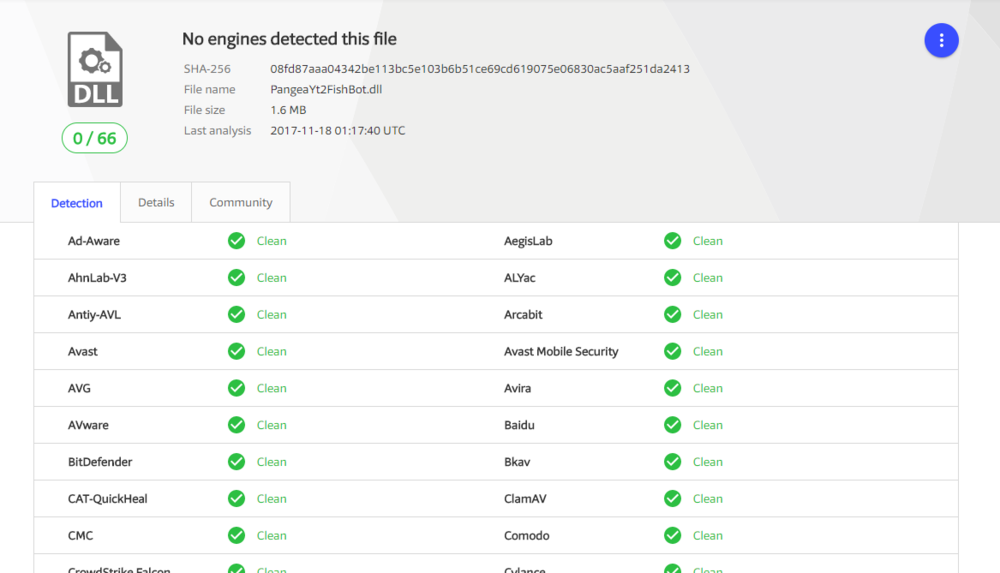Click the green check icon for AVG
1000x573 pixels.
[x=237, y=388]
